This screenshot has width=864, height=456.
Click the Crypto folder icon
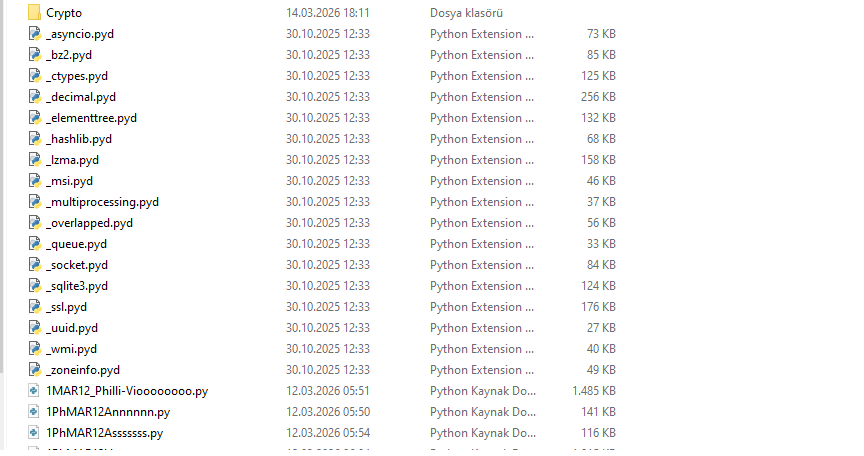tap(34, 13)
